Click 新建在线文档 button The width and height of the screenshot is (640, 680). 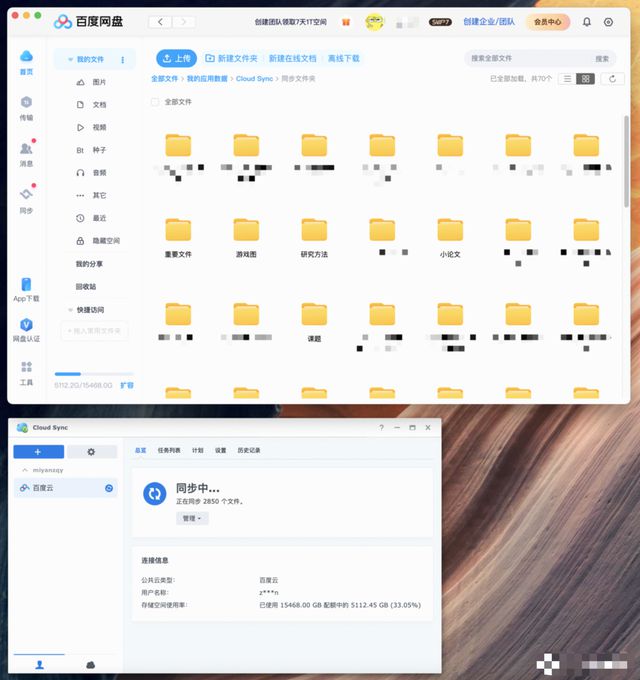(x=292, y=58)
